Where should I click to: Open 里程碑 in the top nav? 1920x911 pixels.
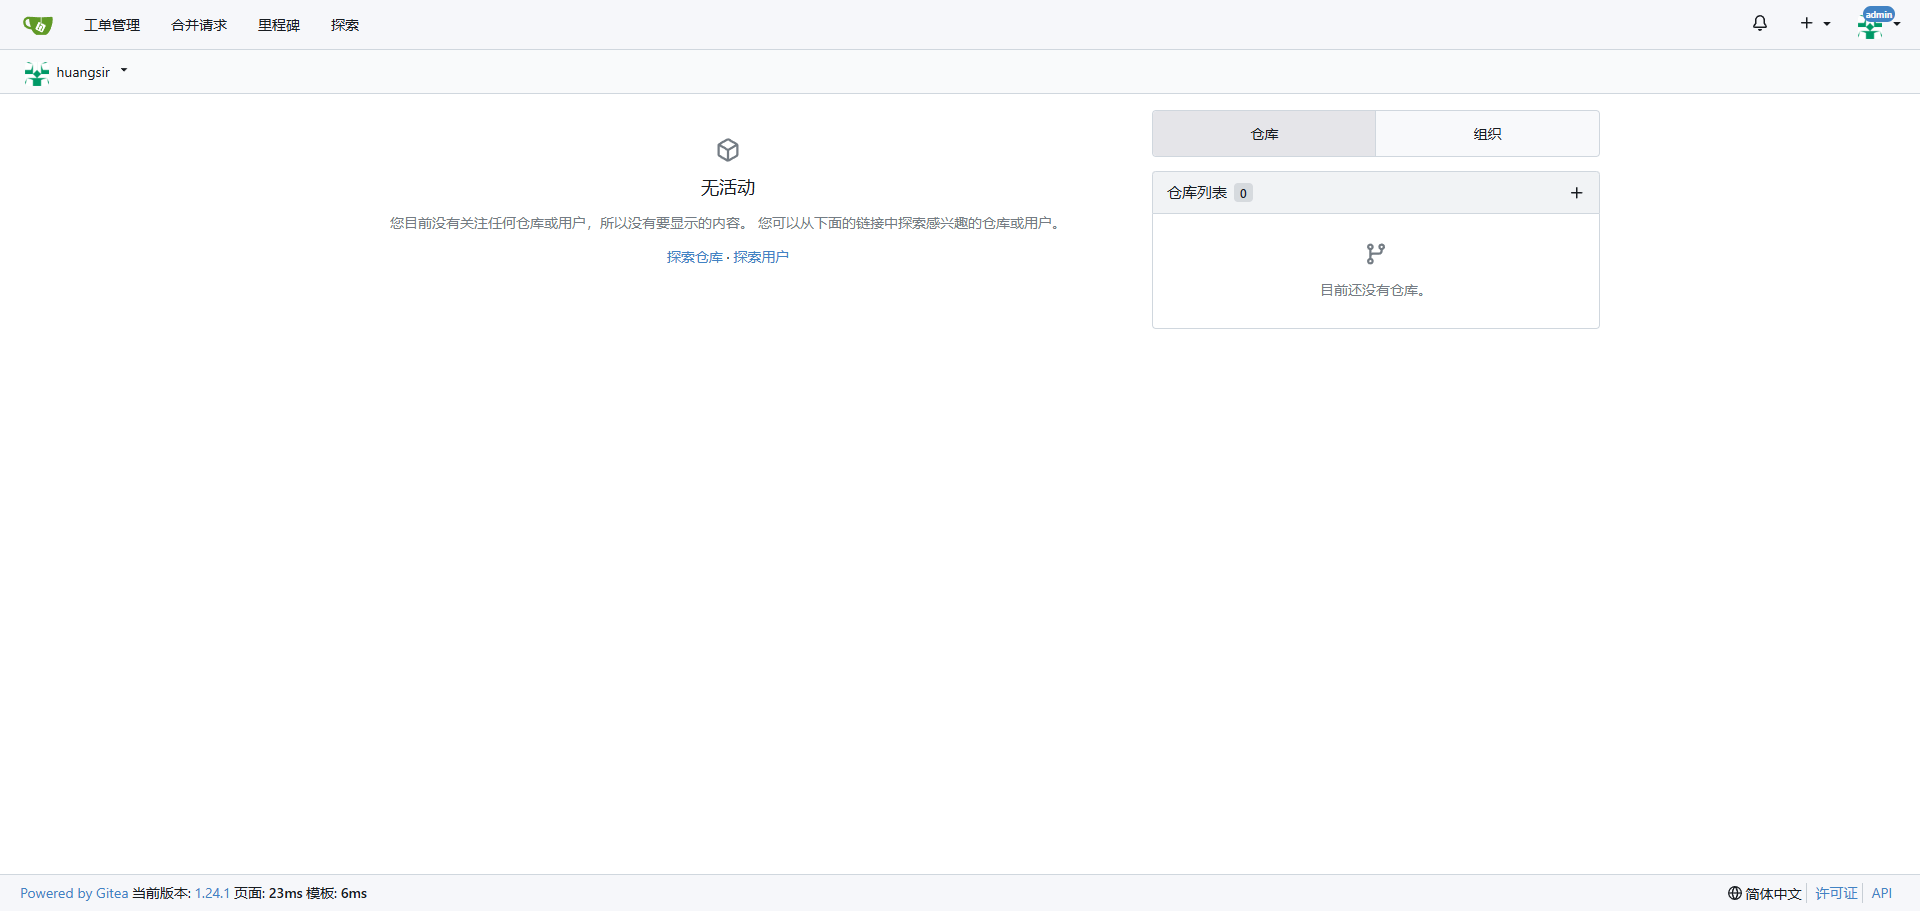(279, 25)
